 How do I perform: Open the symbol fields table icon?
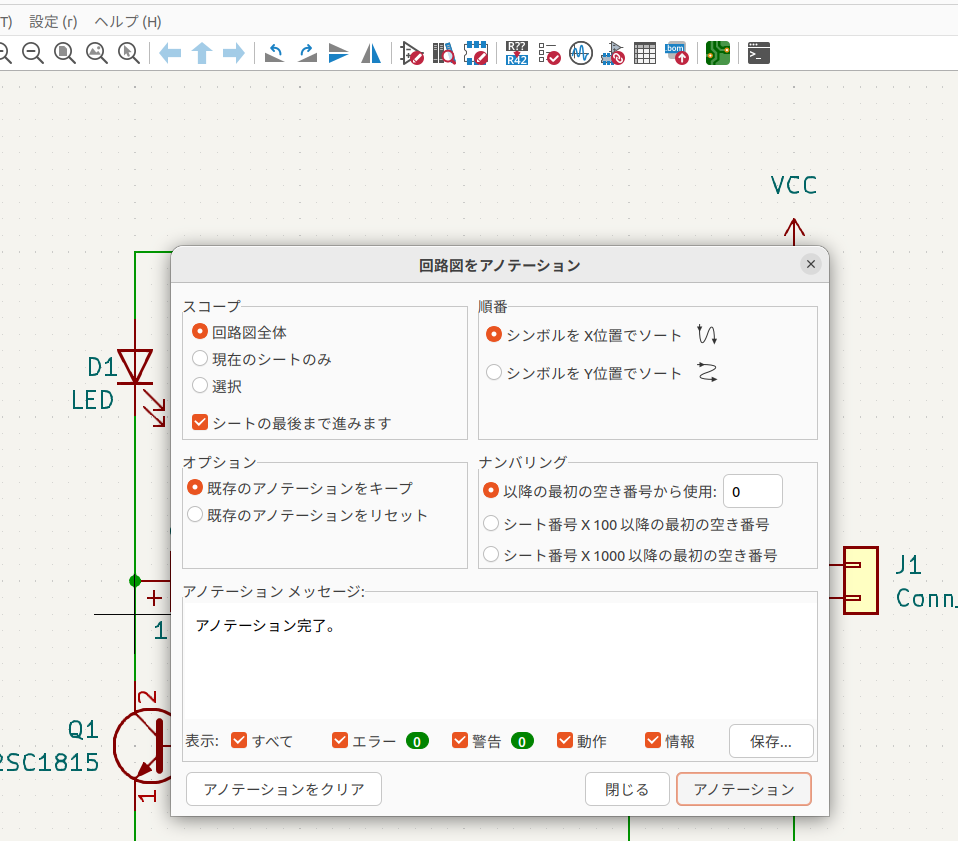click(x=645, y=54)
